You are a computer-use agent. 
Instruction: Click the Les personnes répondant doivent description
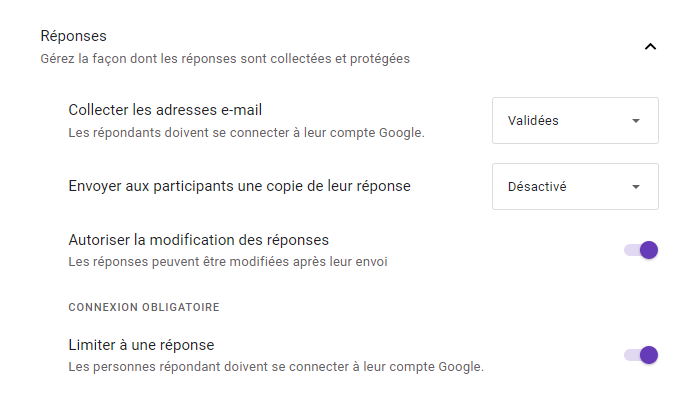(275, 367)
